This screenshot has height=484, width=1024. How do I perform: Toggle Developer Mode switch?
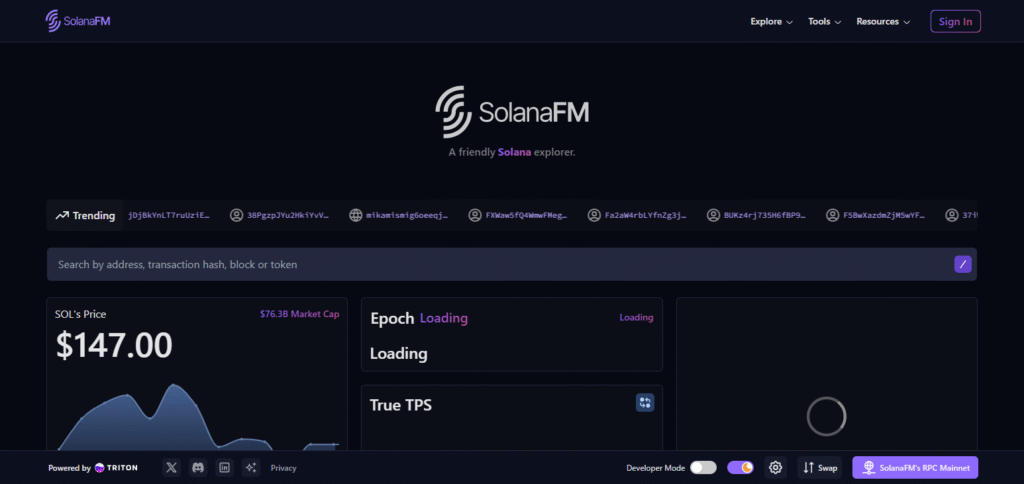click(703, 468)
